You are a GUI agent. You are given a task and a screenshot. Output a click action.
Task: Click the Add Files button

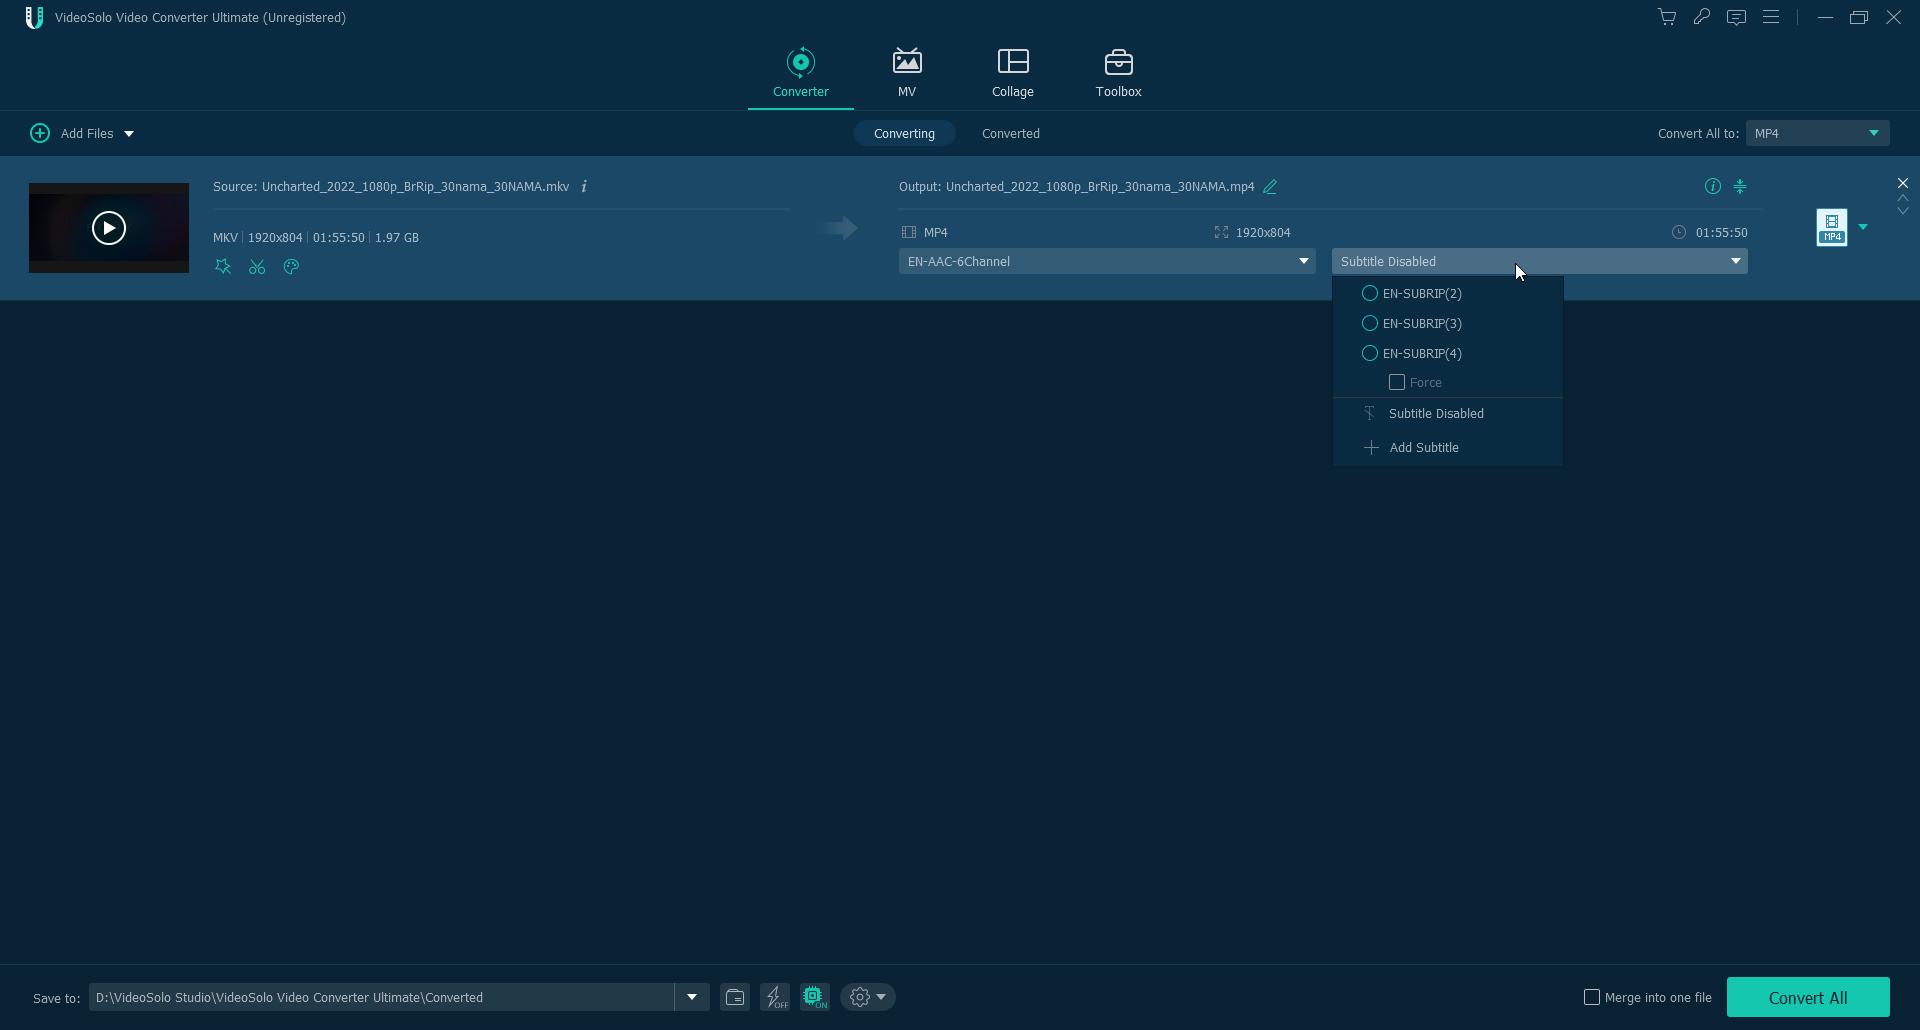72,133
